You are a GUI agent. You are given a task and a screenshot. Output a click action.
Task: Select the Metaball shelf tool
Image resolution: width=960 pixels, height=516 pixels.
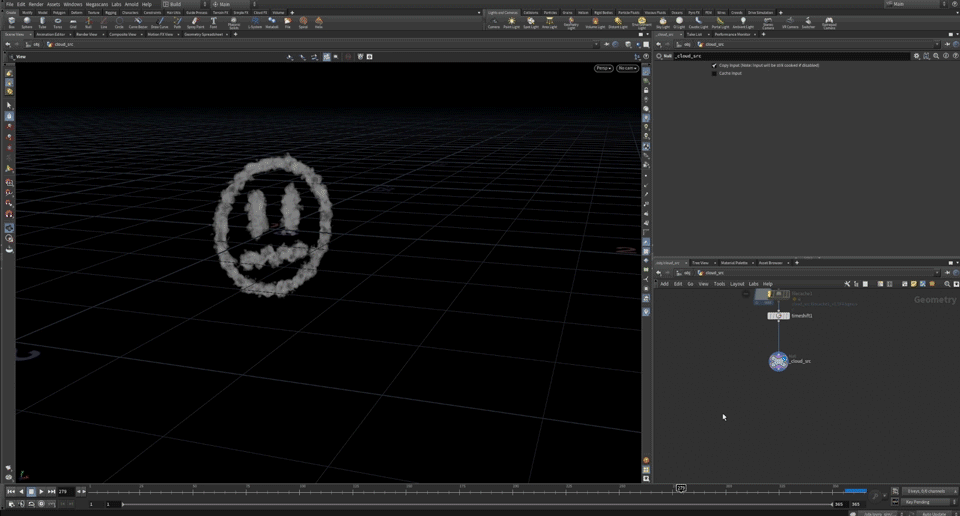point(272,23)
